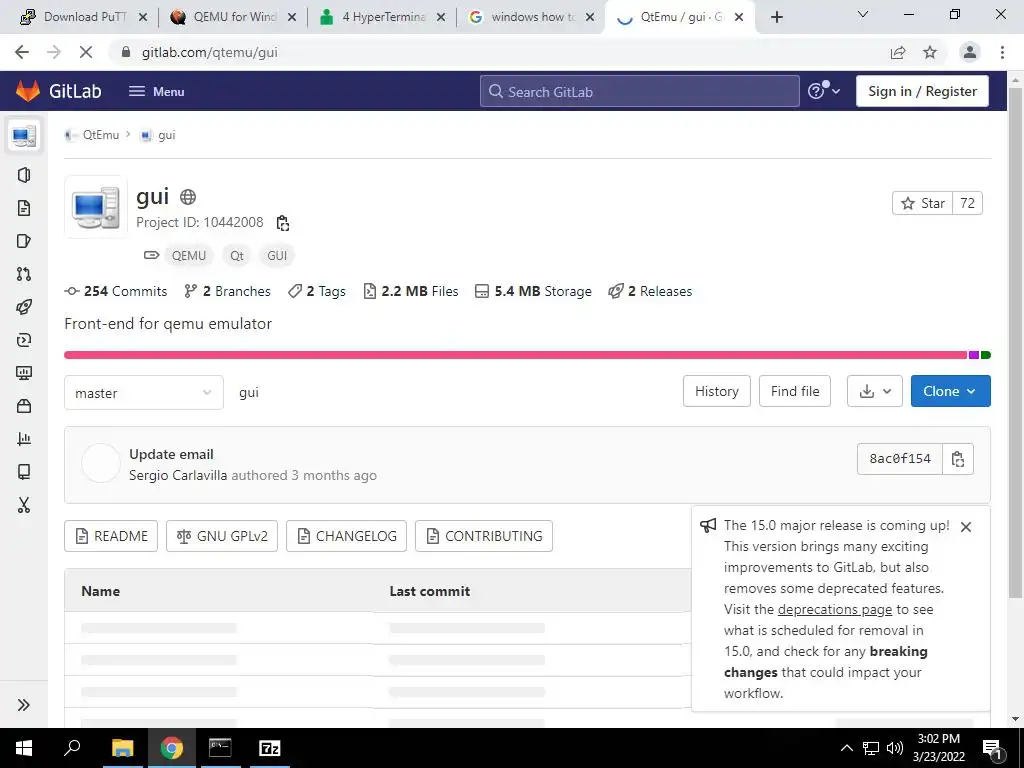
Task: Open Deployments sidebar icon
Action: tap(24, 340)
